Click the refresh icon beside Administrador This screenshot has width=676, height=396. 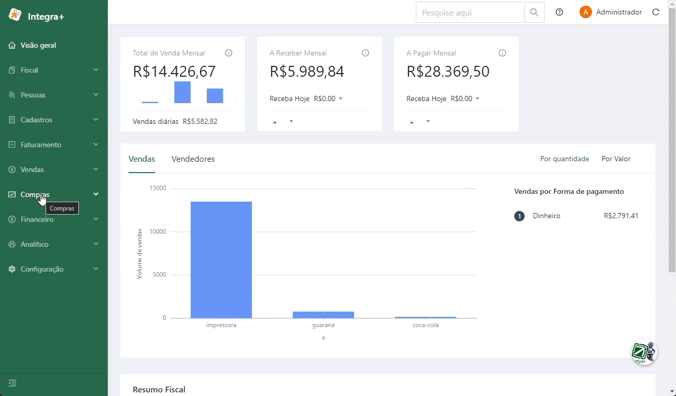coord(656,12)
